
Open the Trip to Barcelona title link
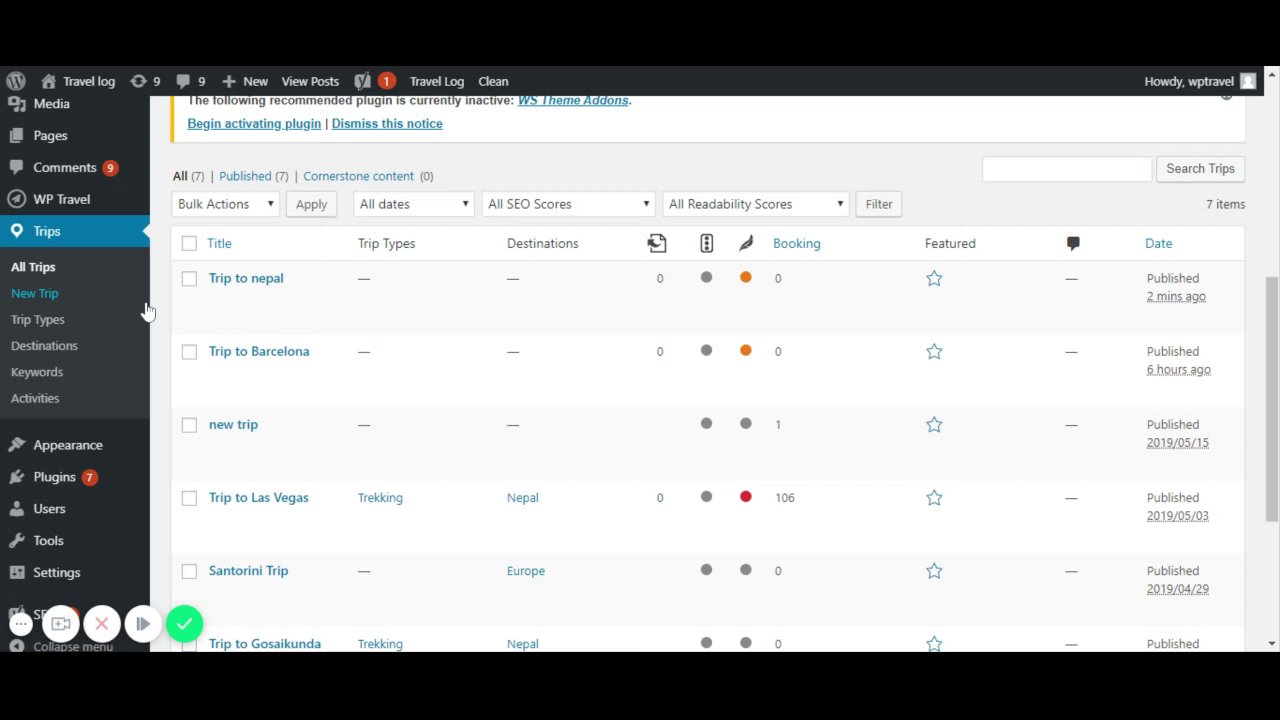pyautogui.click(x=259, y=351)
